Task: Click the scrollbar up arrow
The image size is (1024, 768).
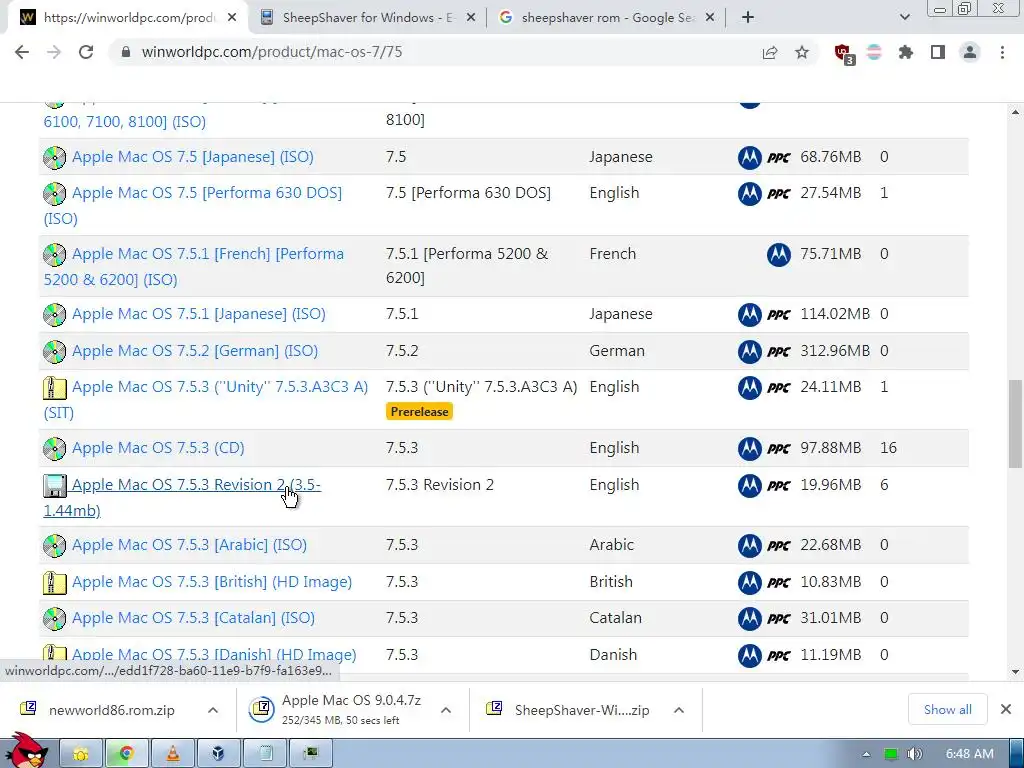Action: [1016, 112]
